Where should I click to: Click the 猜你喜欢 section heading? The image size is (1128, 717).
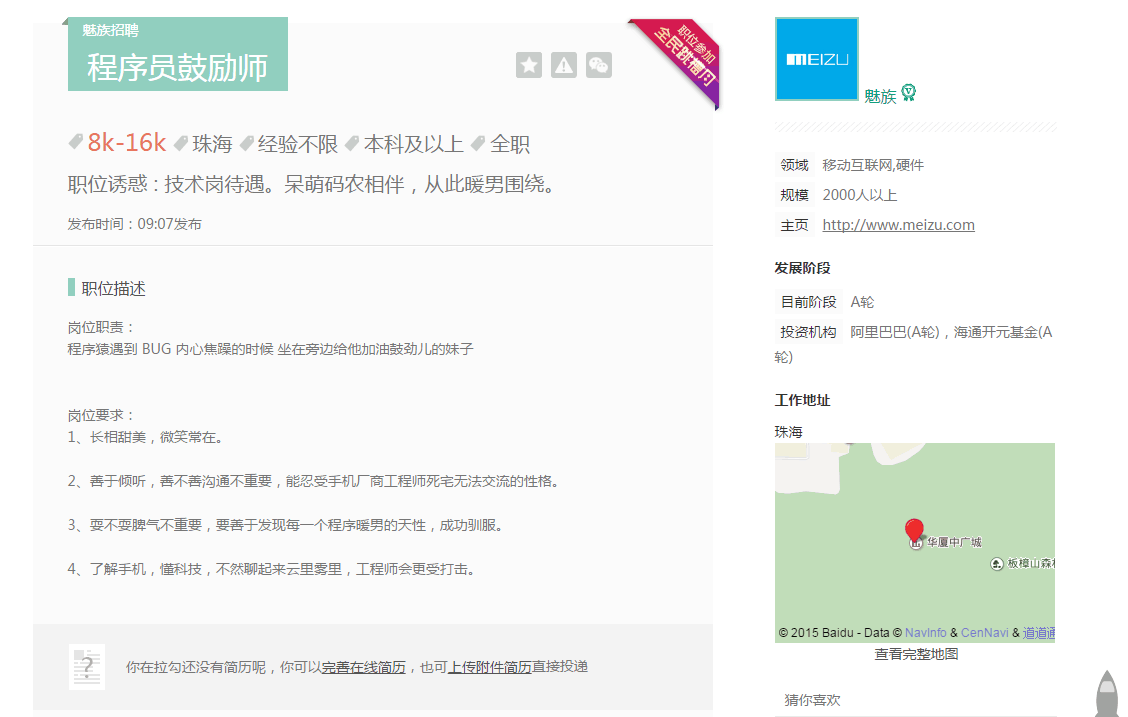[x=812, y=700]
